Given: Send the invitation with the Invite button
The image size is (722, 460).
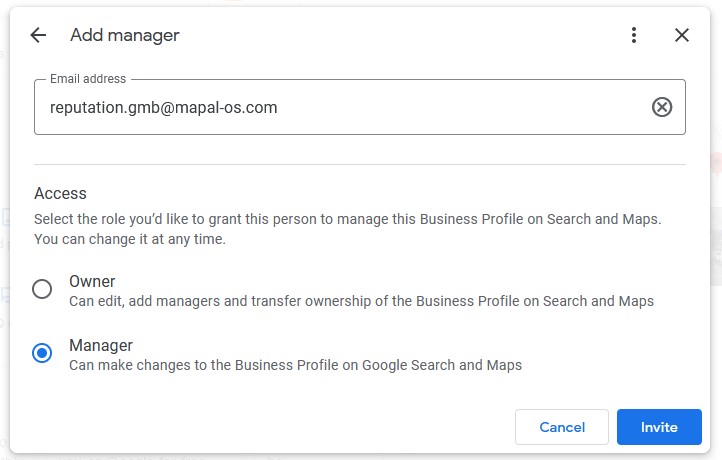Looking at the screenshot, I should (659, 427).
